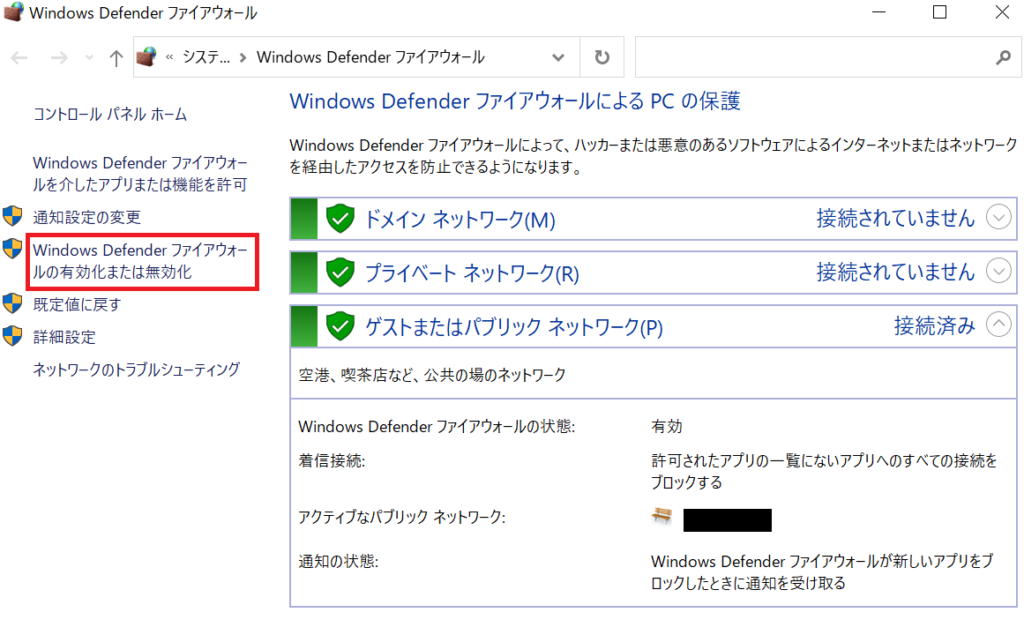Click the プライベート ネットワーク(R) heading
Screen dimensions: 1024x620
tap(472, 273)
